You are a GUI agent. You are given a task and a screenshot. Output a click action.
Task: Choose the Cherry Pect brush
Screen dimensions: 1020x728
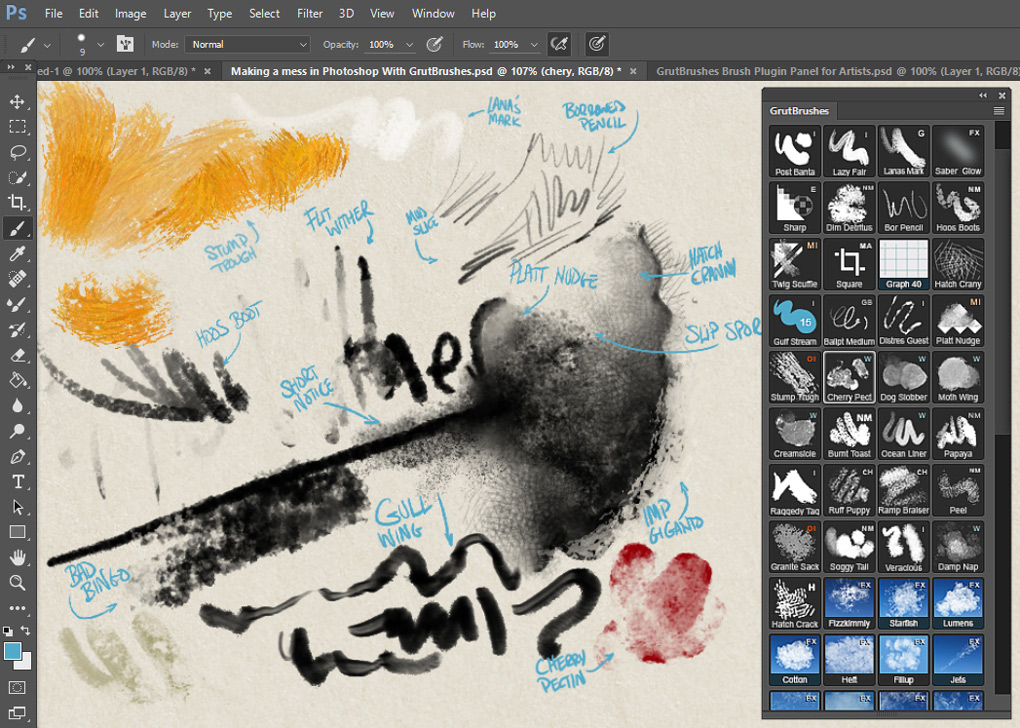click(x=849, y=377)
